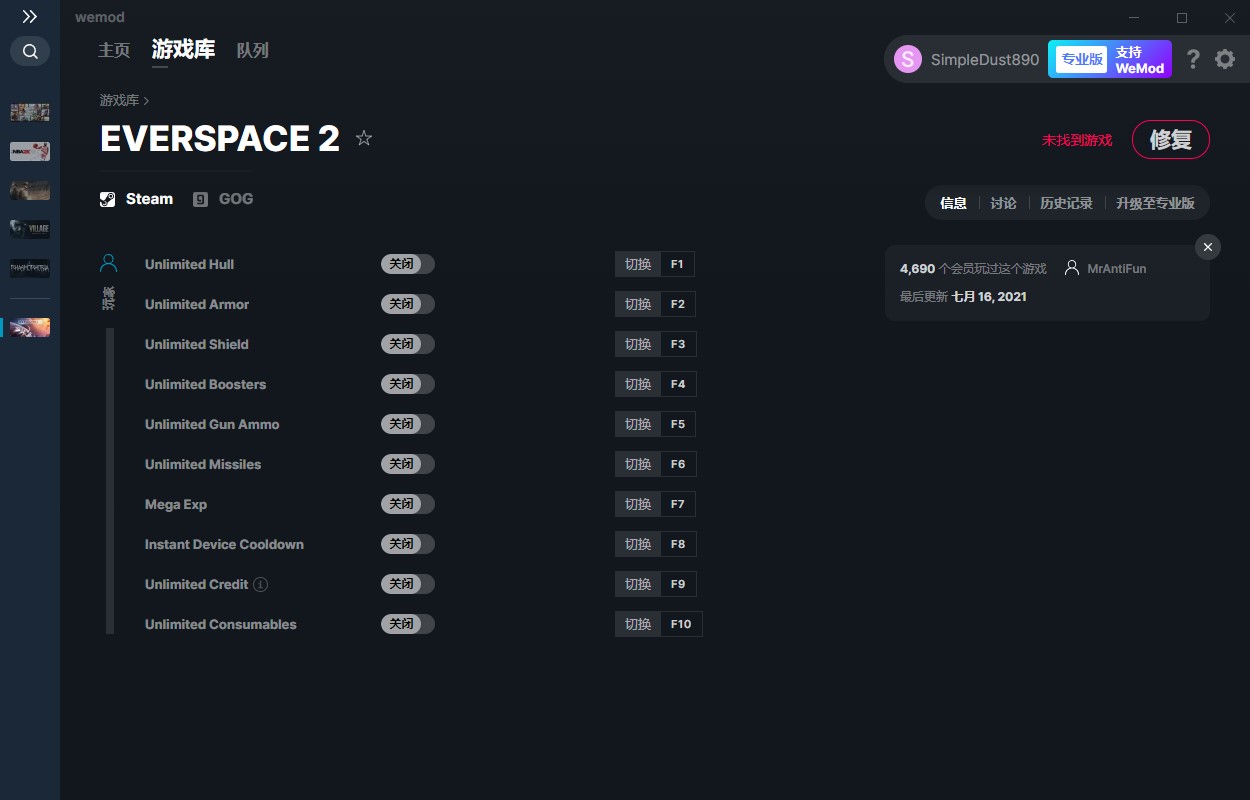Click the F4 hotkey key

point(678,384)
